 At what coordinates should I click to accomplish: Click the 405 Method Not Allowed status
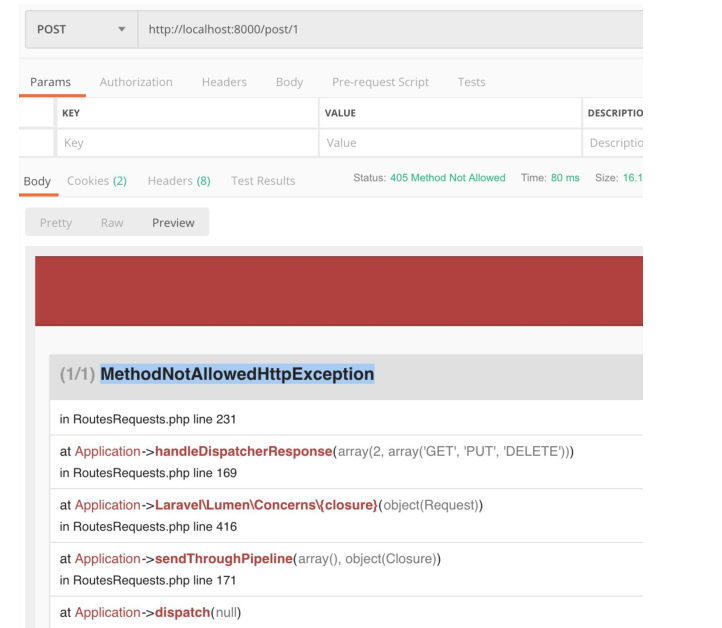coord(448,178)
